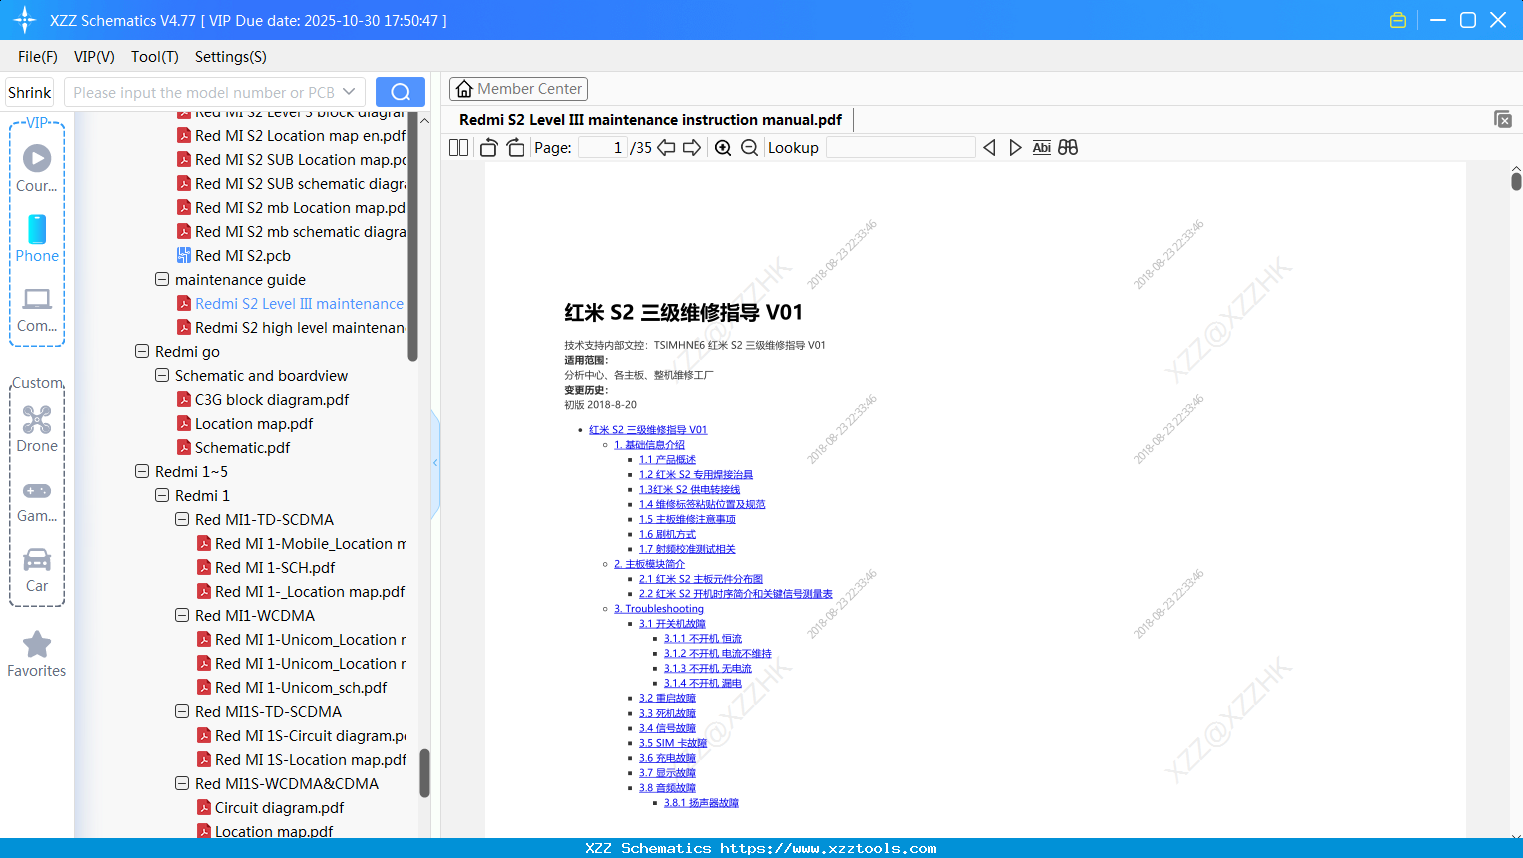Follow the '3. Troubleshooting' contents link
The image size is (1523, 858).
point(659,609)
